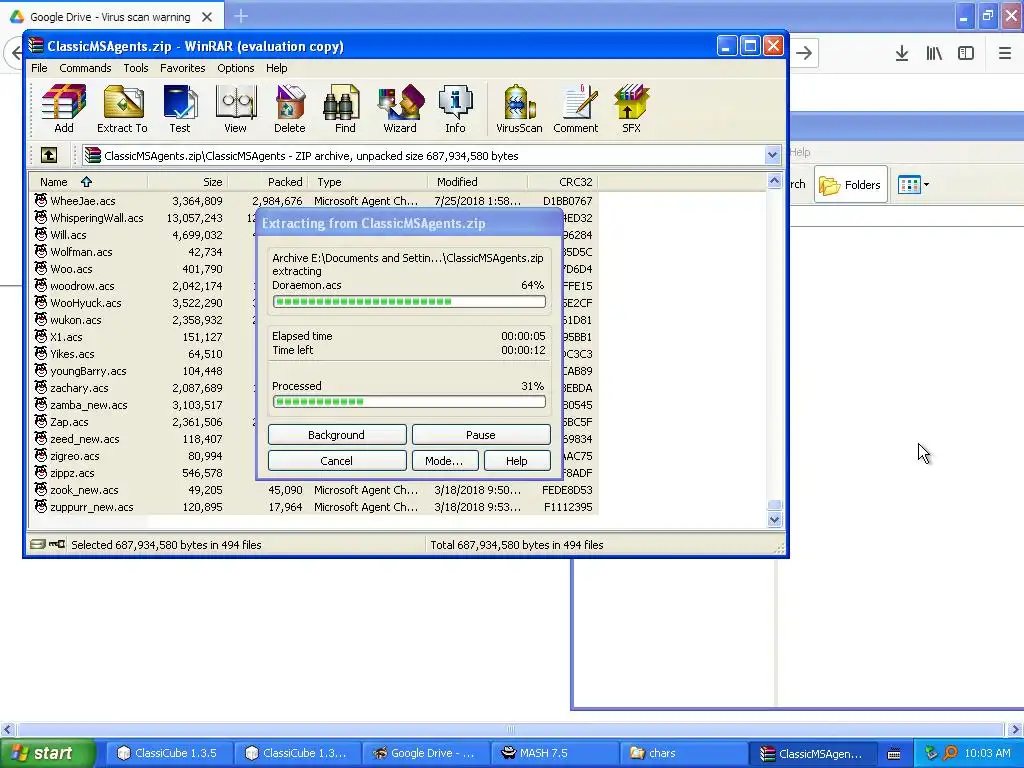1024x768 pixels.
Task: Click the Add archive toolbar icon
Action: pyautogui.click(x=63, y=108)
